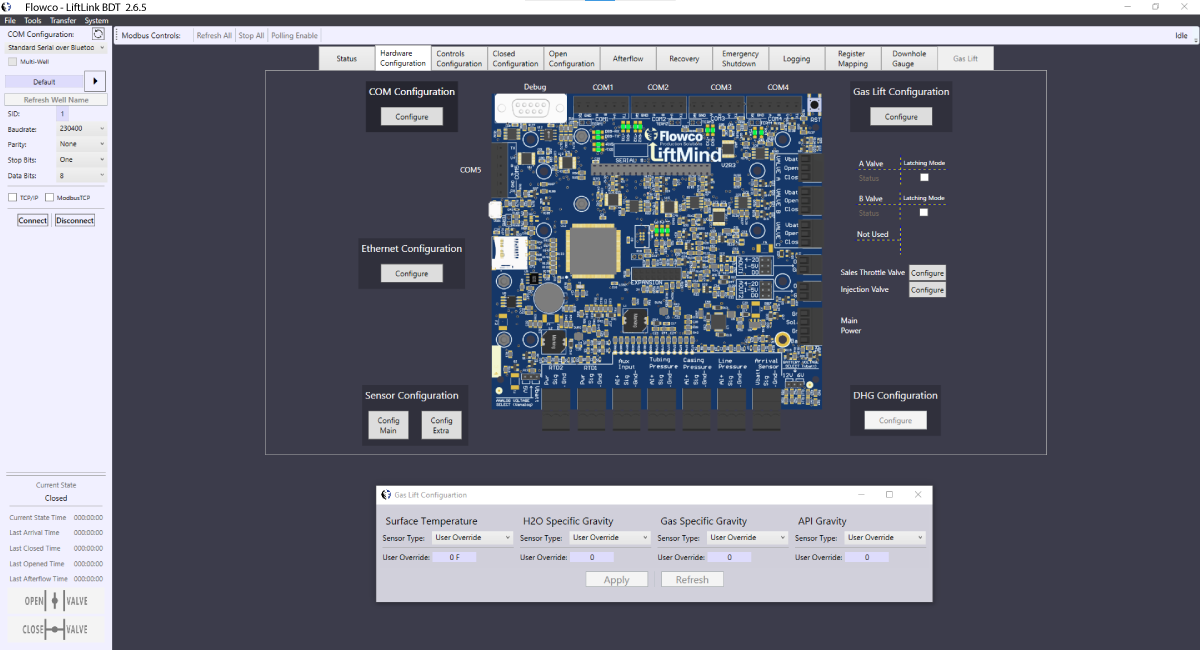Click Polling Enable in Modbus Controls
Viewport: 1200px width, 650px height.
click(x=295, y=36)
